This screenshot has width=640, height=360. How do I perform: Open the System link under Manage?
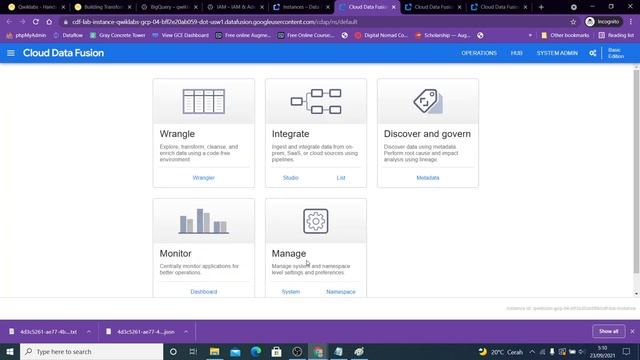291,292
